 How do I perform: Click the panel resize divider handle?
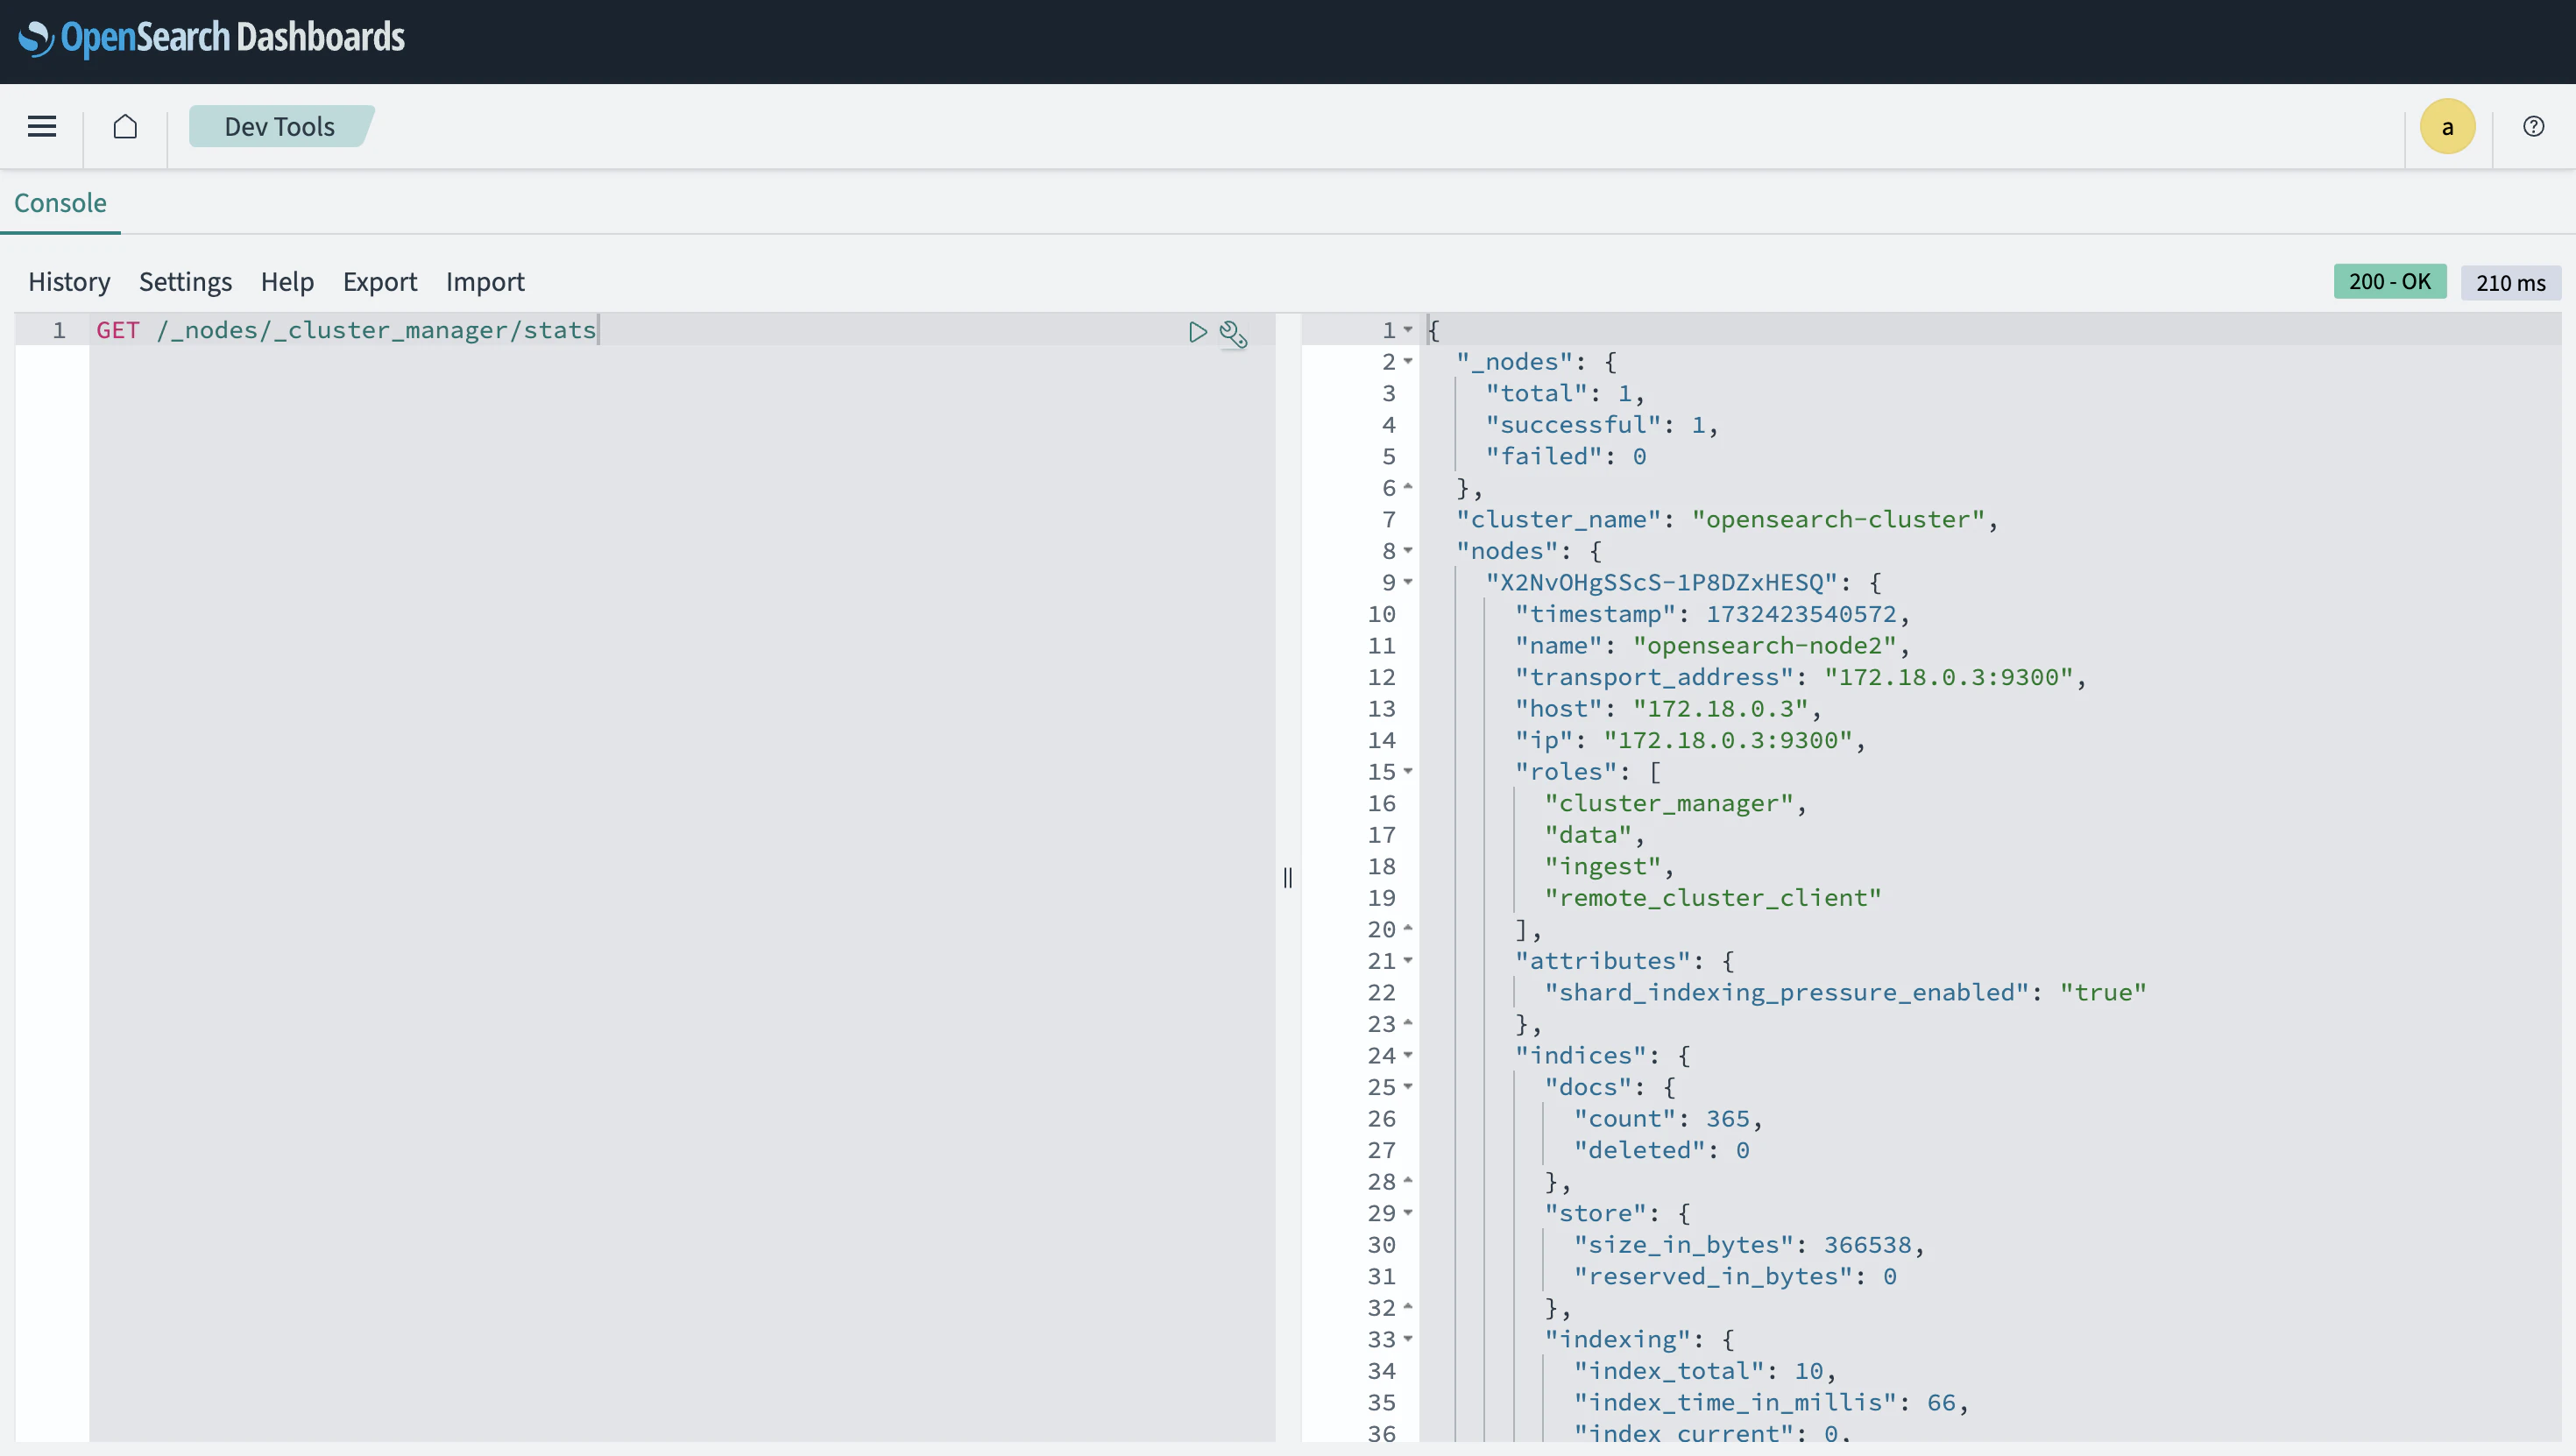click(x=1288, y=877)
